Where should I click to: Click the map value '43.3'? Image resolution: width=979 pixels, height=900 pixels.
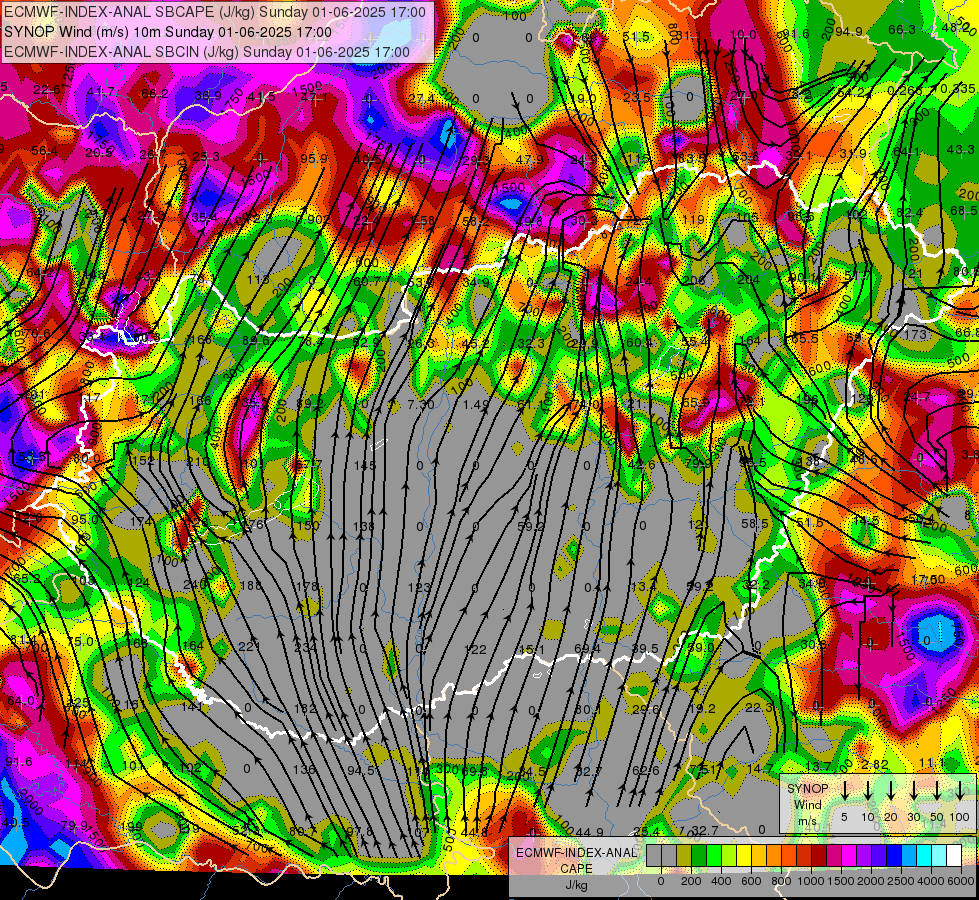[960, 150]
